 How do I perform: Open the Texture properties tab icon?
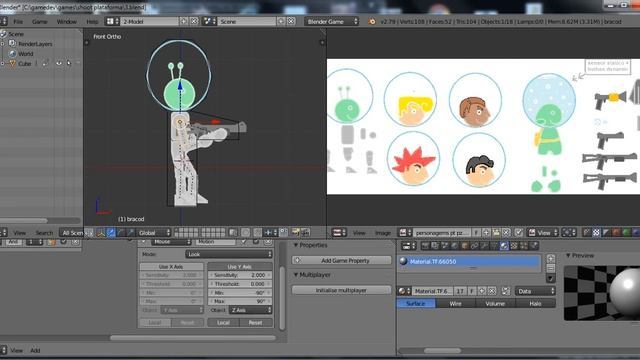click(x=514, y=246)
